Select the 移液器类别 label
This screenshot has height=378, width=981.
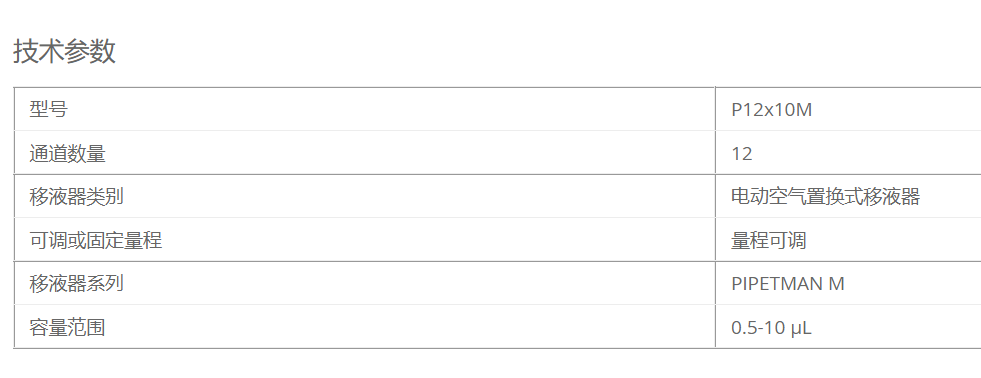pos(76,197)
